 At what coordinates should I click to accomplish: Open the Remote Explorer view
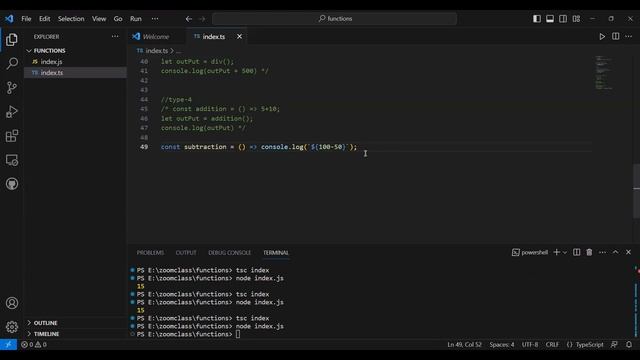(x=12, y=160)
